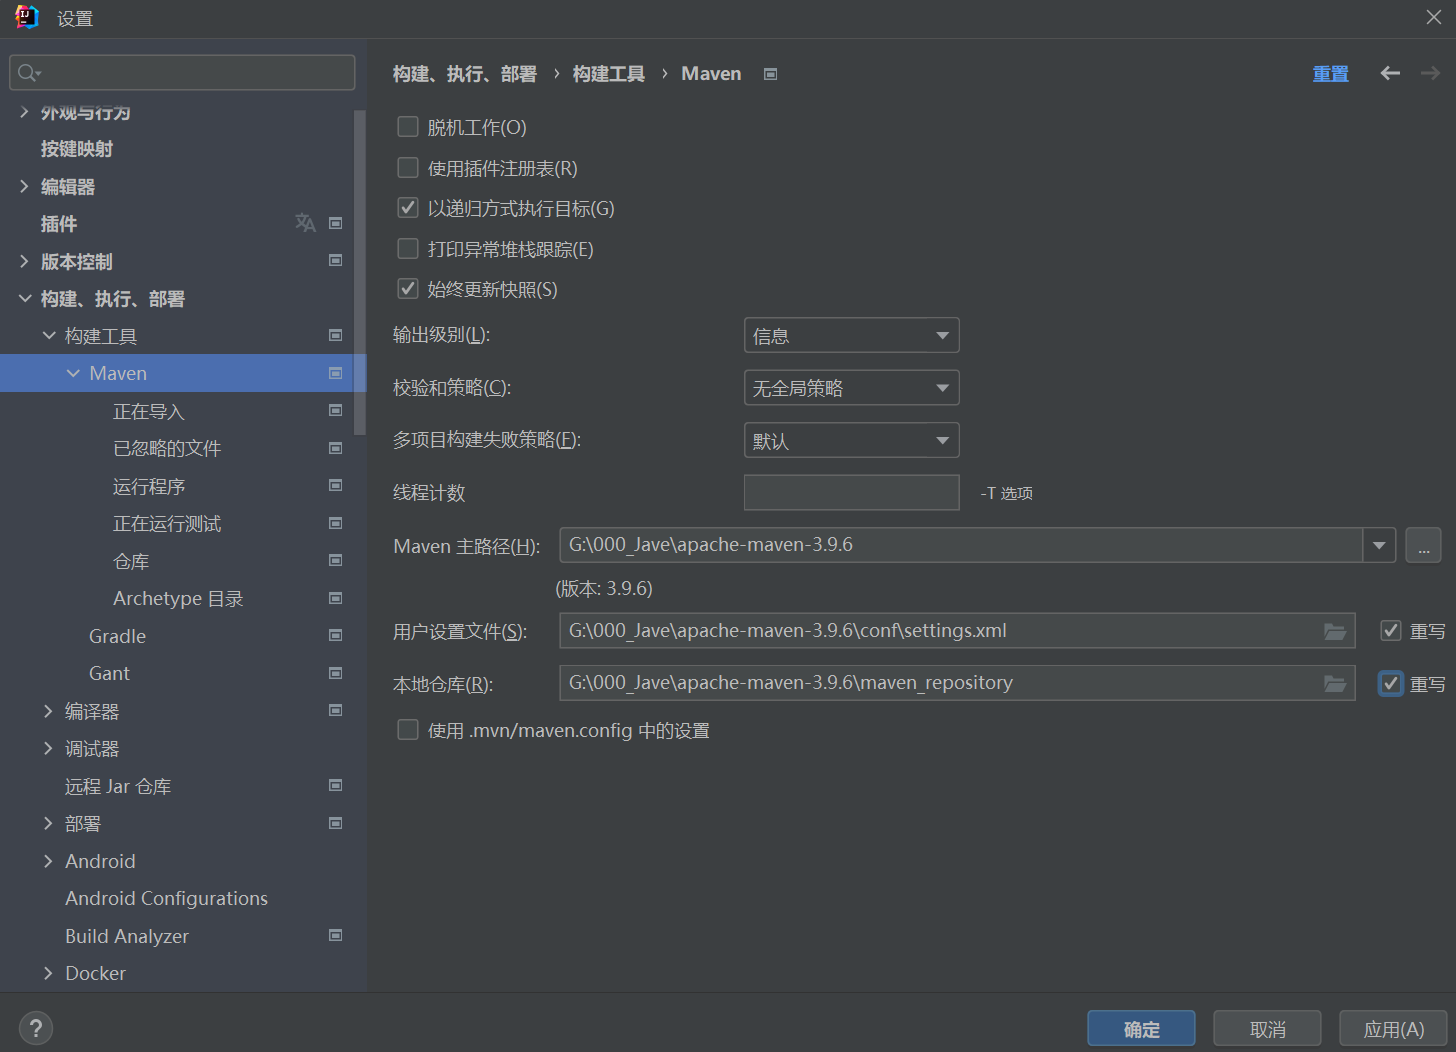Click project-level icon beside Build Analyzer

(336, 935)
